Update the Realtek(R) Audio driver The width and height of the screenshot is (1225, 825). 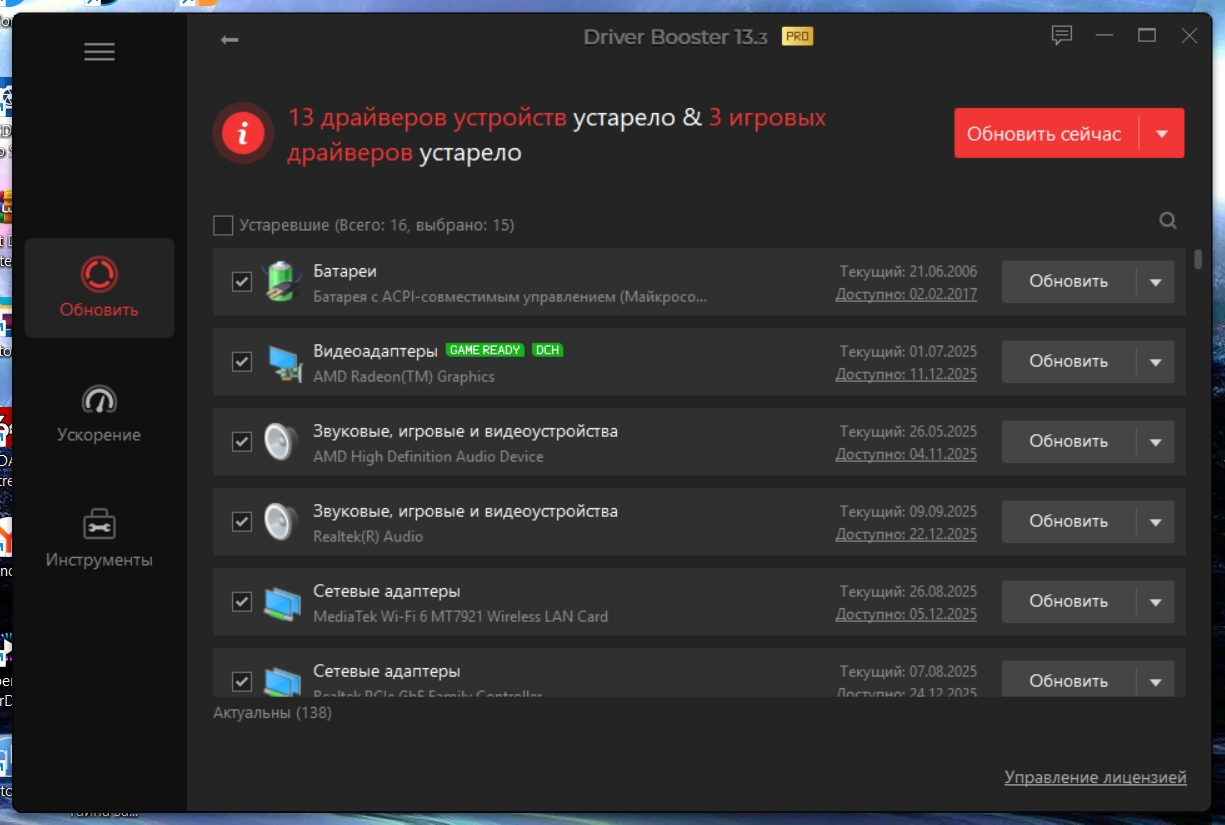coord(1069,522)
